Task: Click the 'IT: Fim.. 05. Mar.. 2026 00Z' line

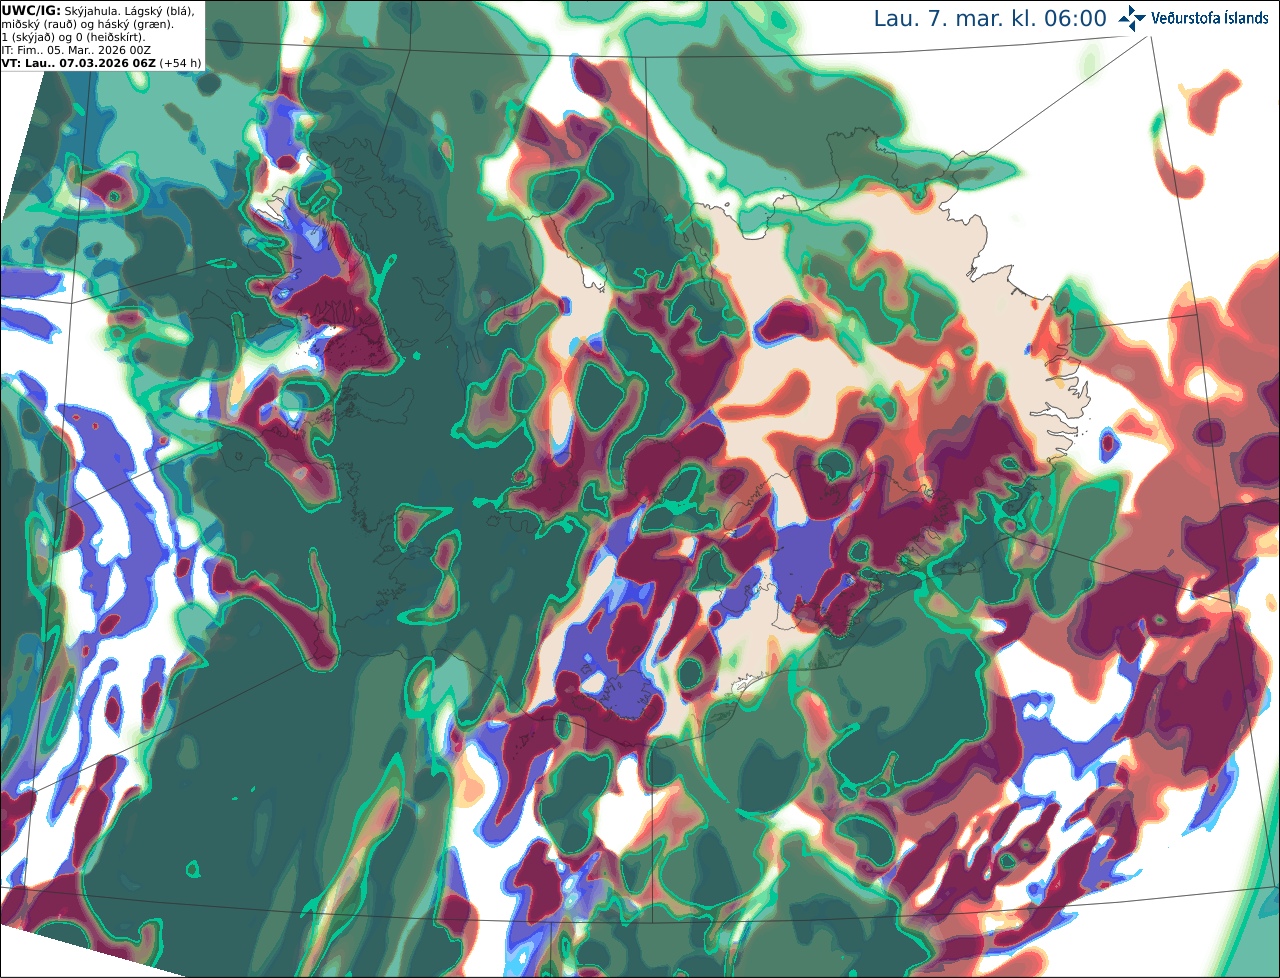Action: pos(76,50)
